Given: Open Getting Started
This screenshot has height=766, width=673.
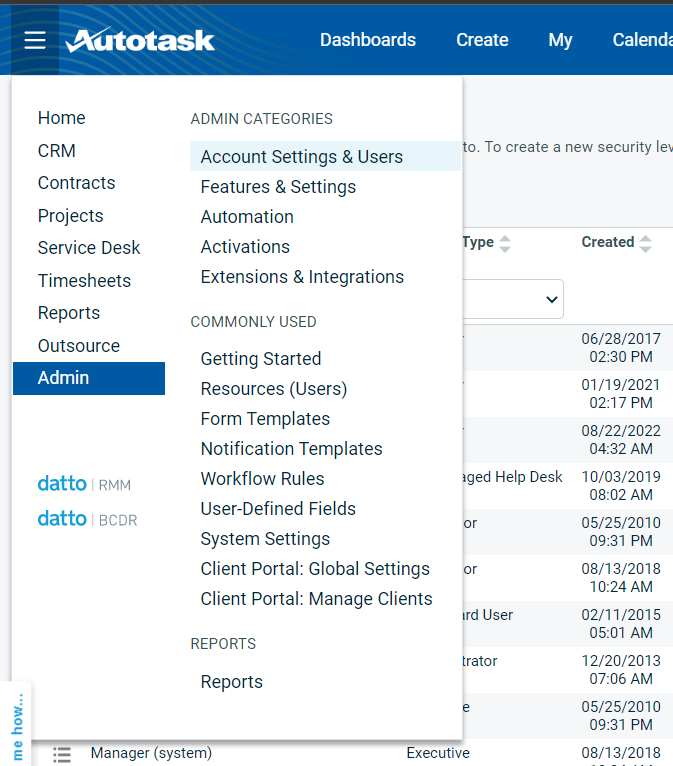Looking at the screenshot, I should click(261, 359).
